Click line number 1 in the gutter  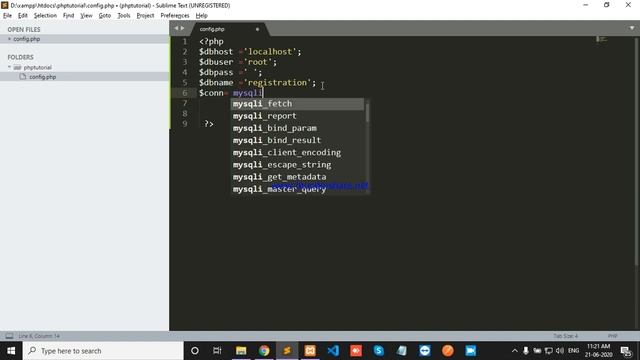click(x=184, y=42)
